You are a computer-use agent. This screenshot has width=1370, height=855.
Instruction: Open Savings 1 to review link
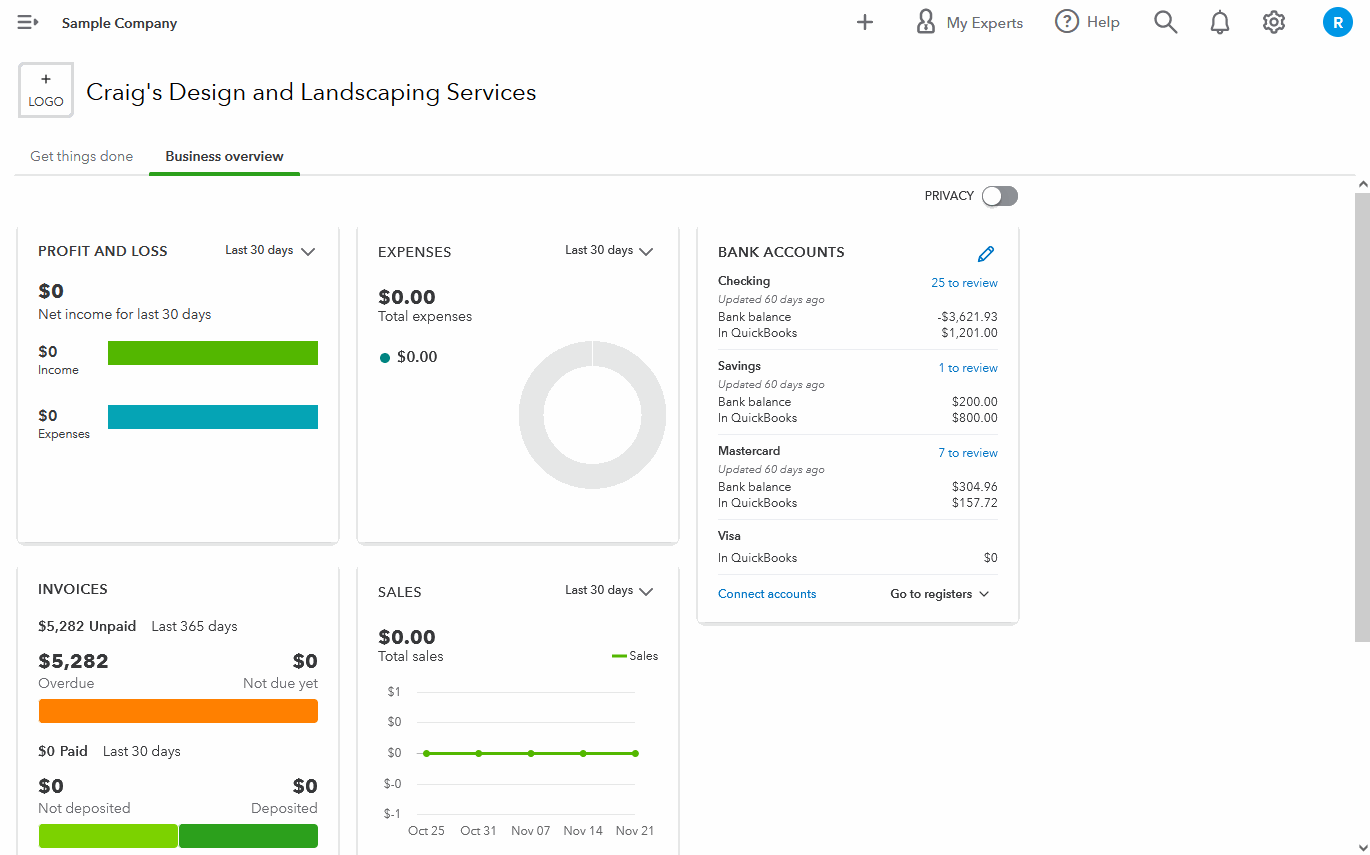(x=968, y=368)
